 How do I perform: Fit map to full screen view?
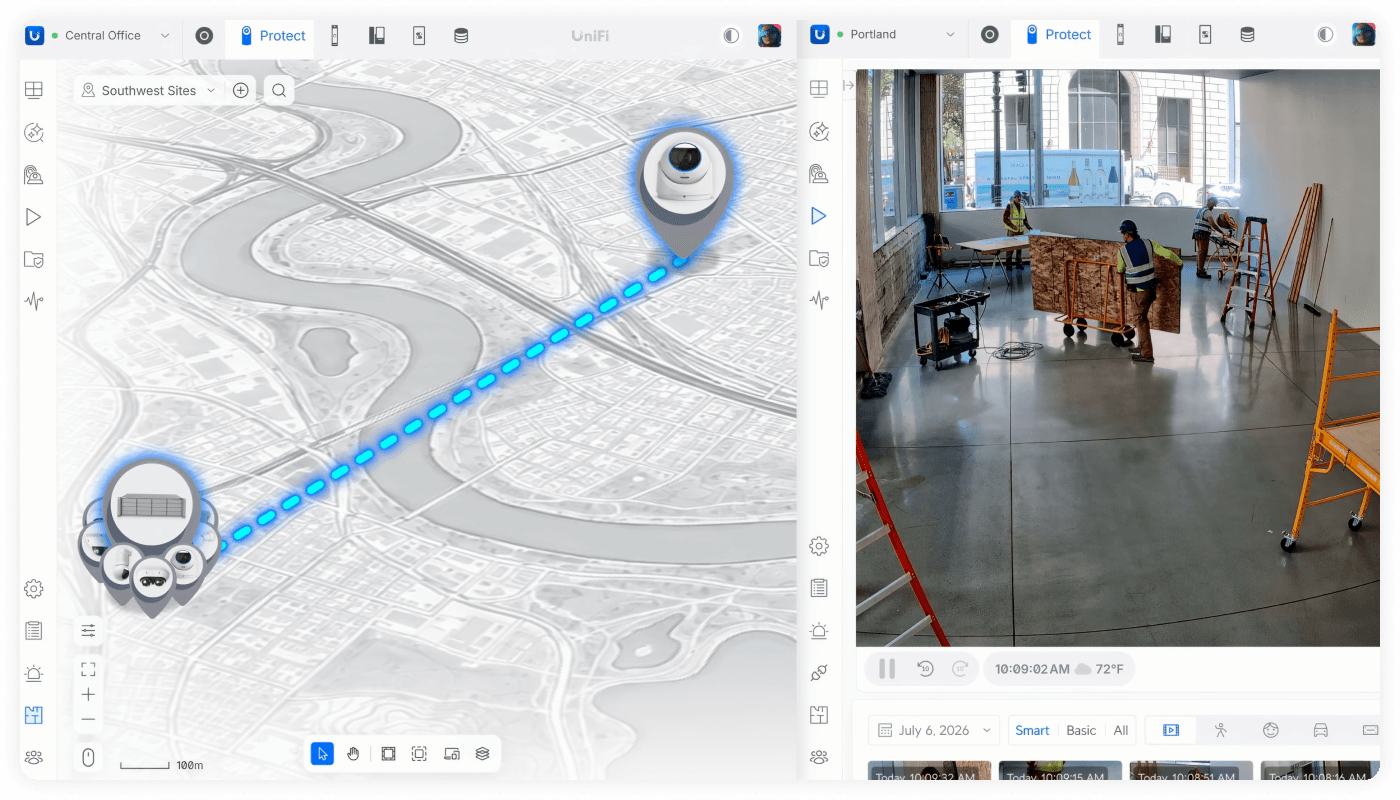(x=88, y=669)
